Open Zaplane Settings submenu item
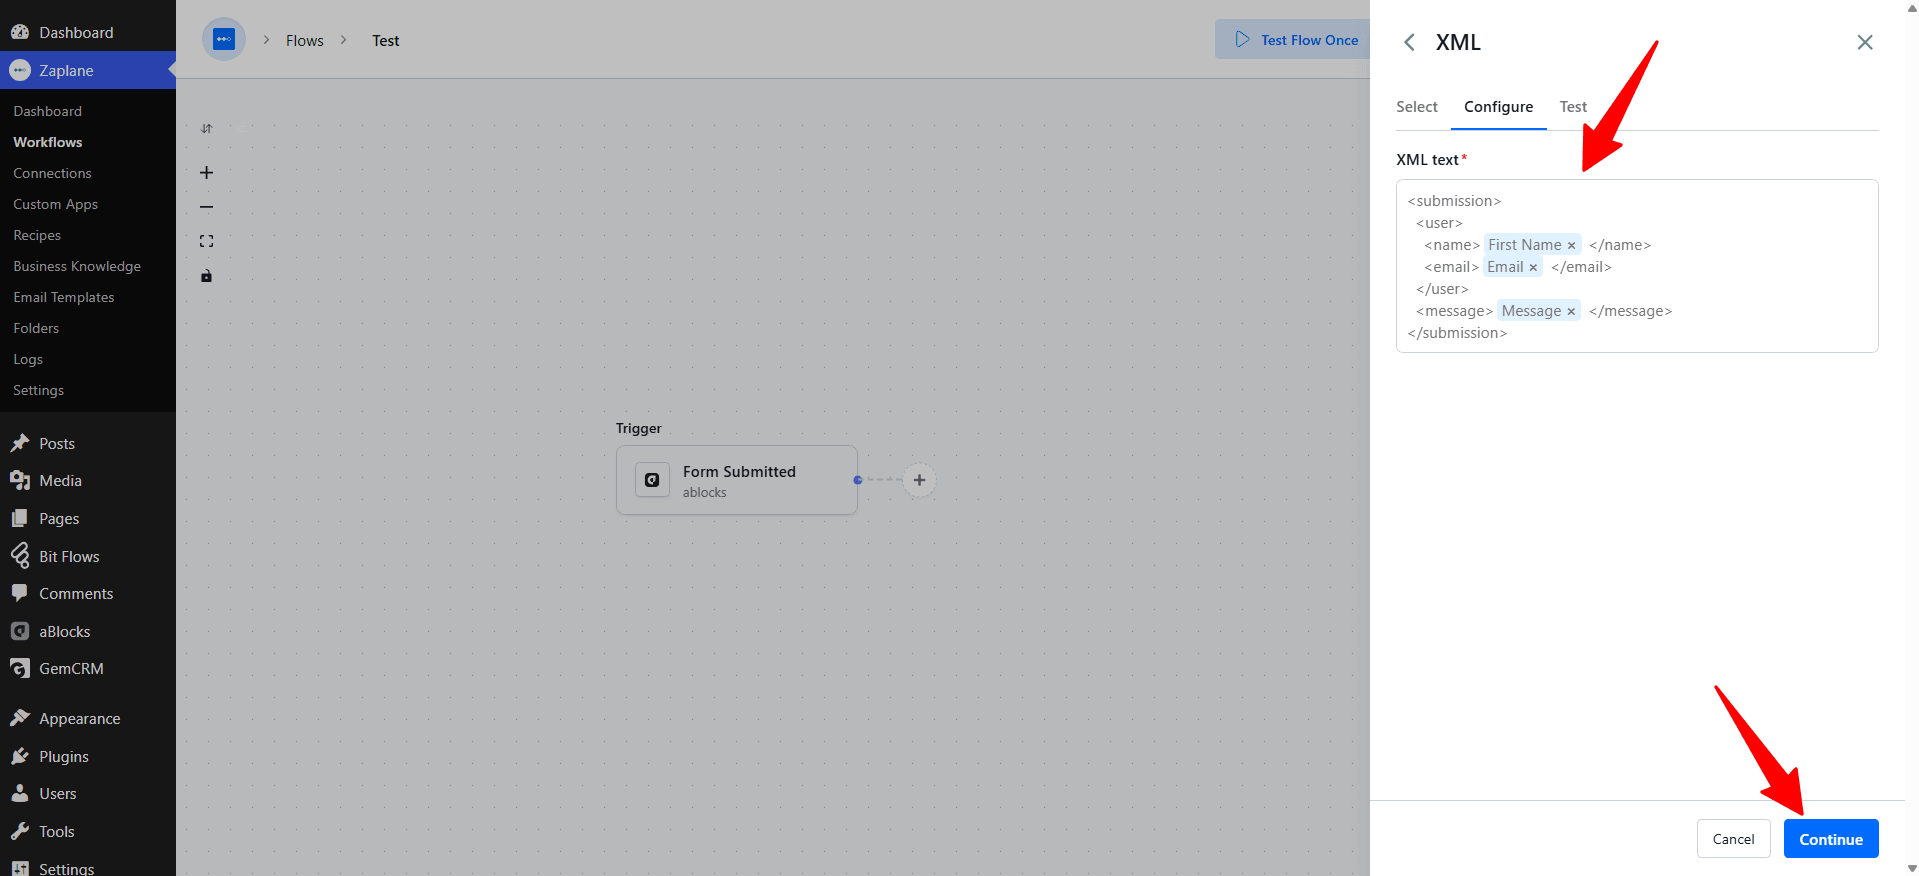The image size is (1919, 876). pos(39,390)
